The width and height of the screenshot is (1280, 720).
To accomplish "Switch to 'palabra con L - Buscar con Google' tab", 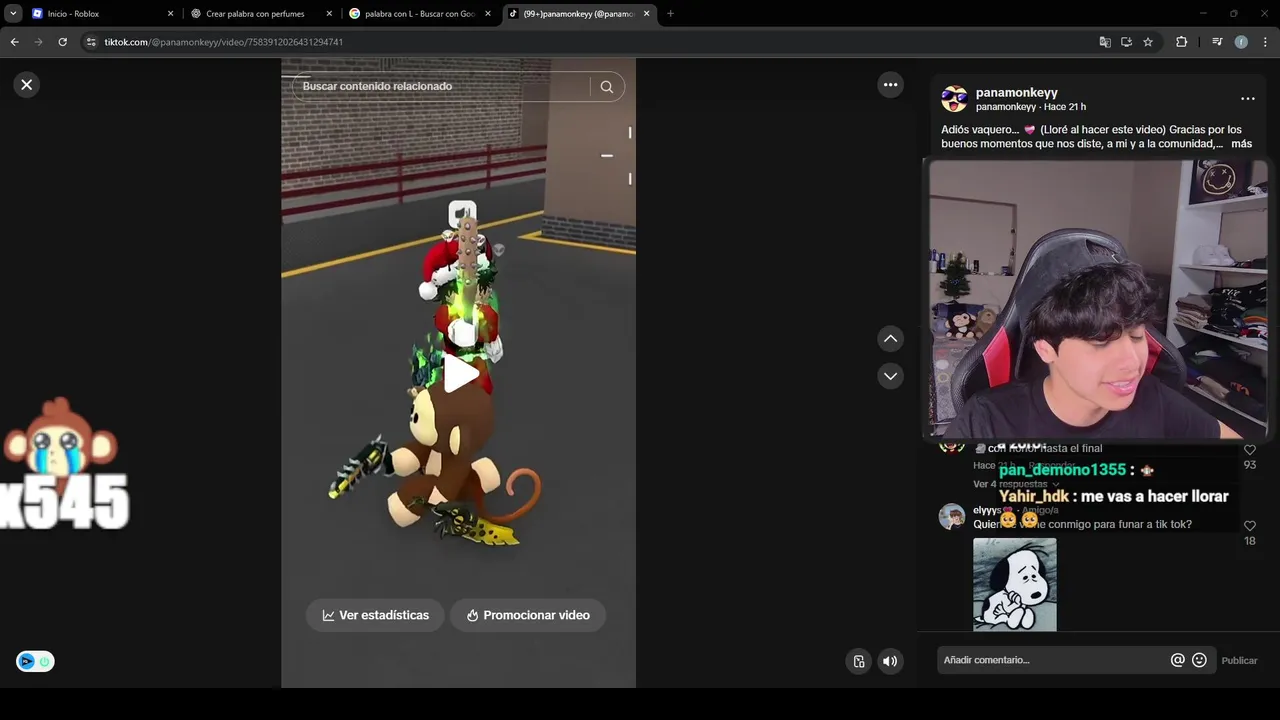I will pos(420,14).
